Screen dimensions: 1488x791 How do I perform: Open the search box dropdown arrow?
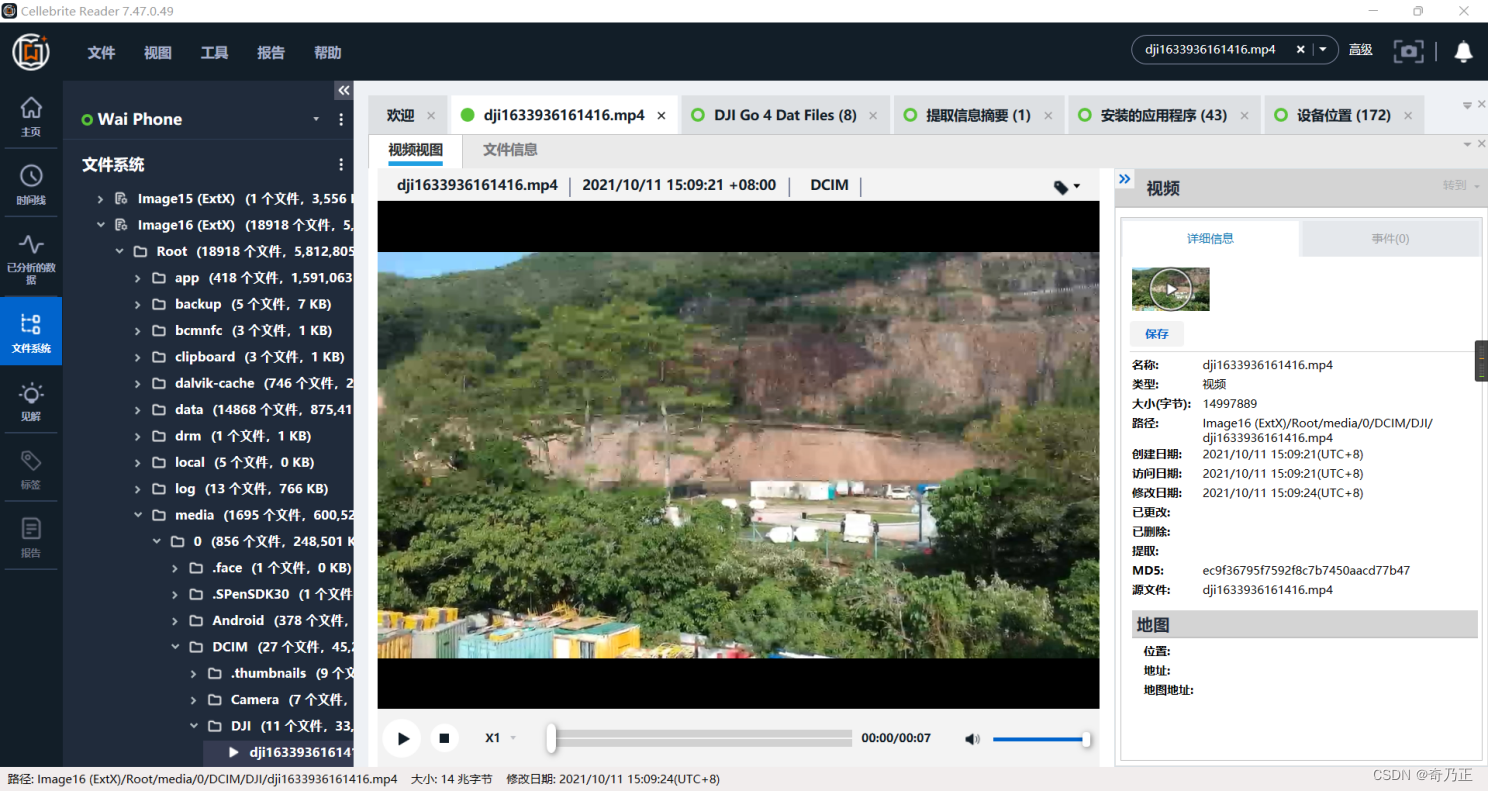(1323, 49)
